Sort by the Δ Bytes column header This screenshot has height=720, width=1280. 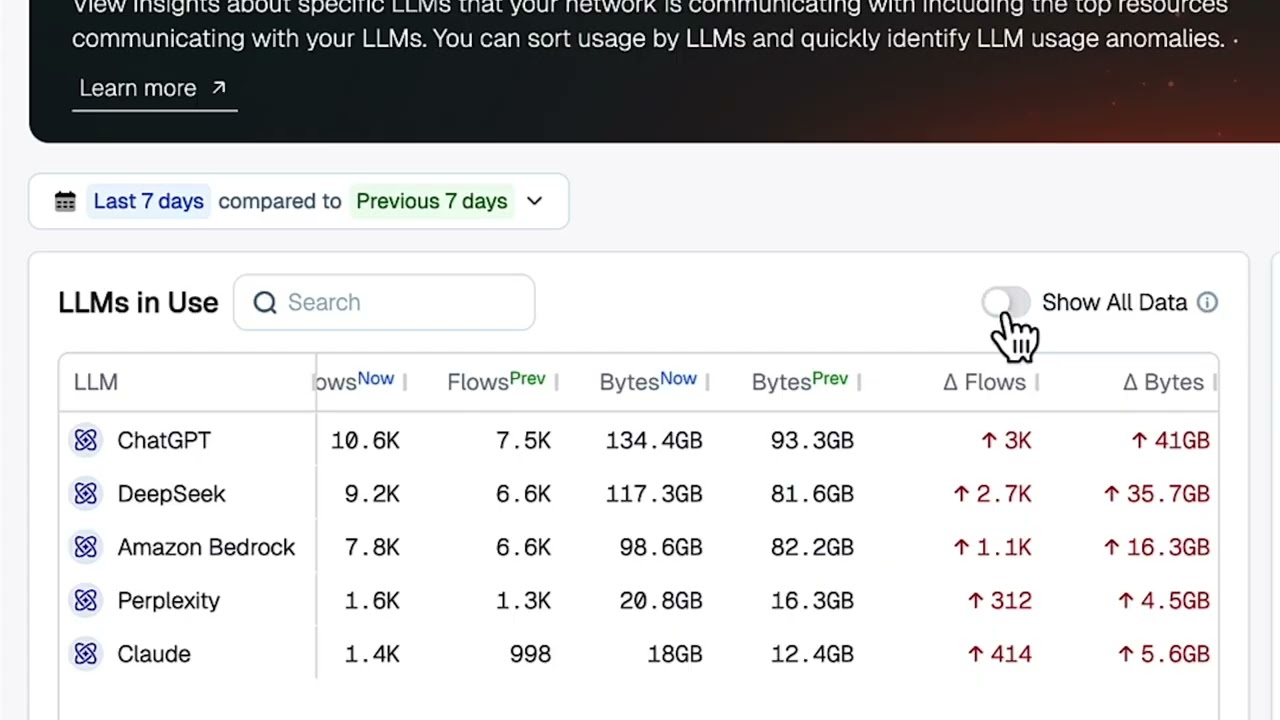[x=1164, y=382]
